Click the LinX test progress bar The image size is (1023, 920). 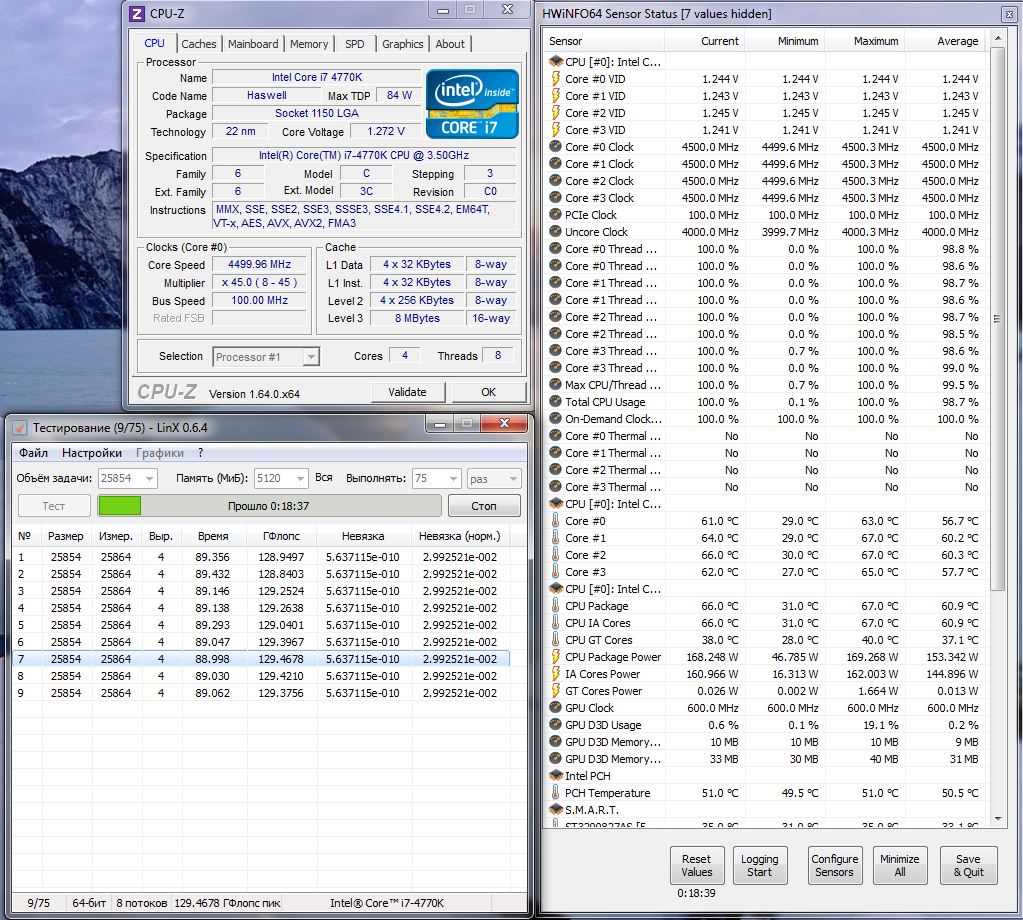click(269, 506)
